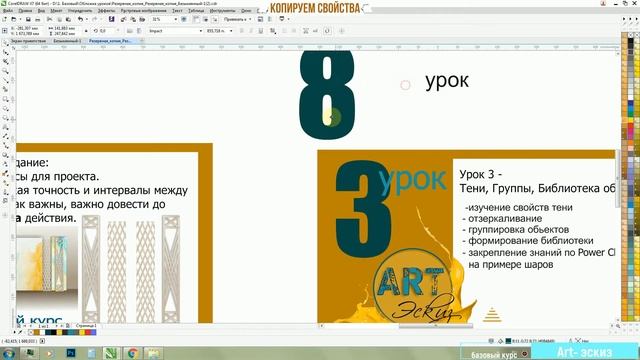Toggle full-screen preview button
Viewport: 640px width, 360px height.
pyautogui.click(x=184, y=19)
